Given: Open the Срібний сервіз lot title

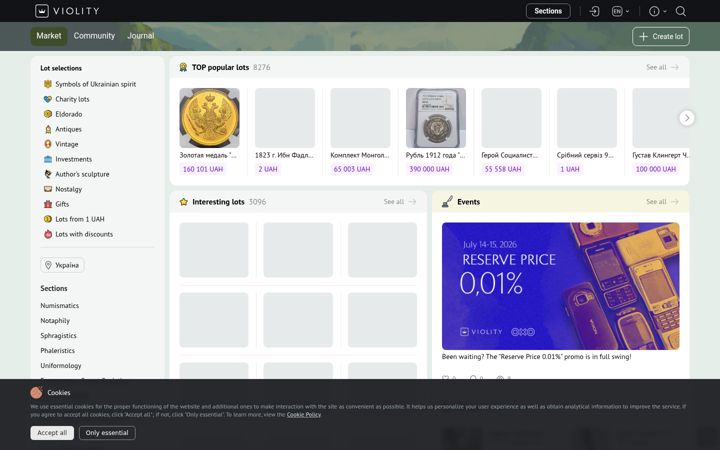Looking at the screenshot, I should (585, 155).
